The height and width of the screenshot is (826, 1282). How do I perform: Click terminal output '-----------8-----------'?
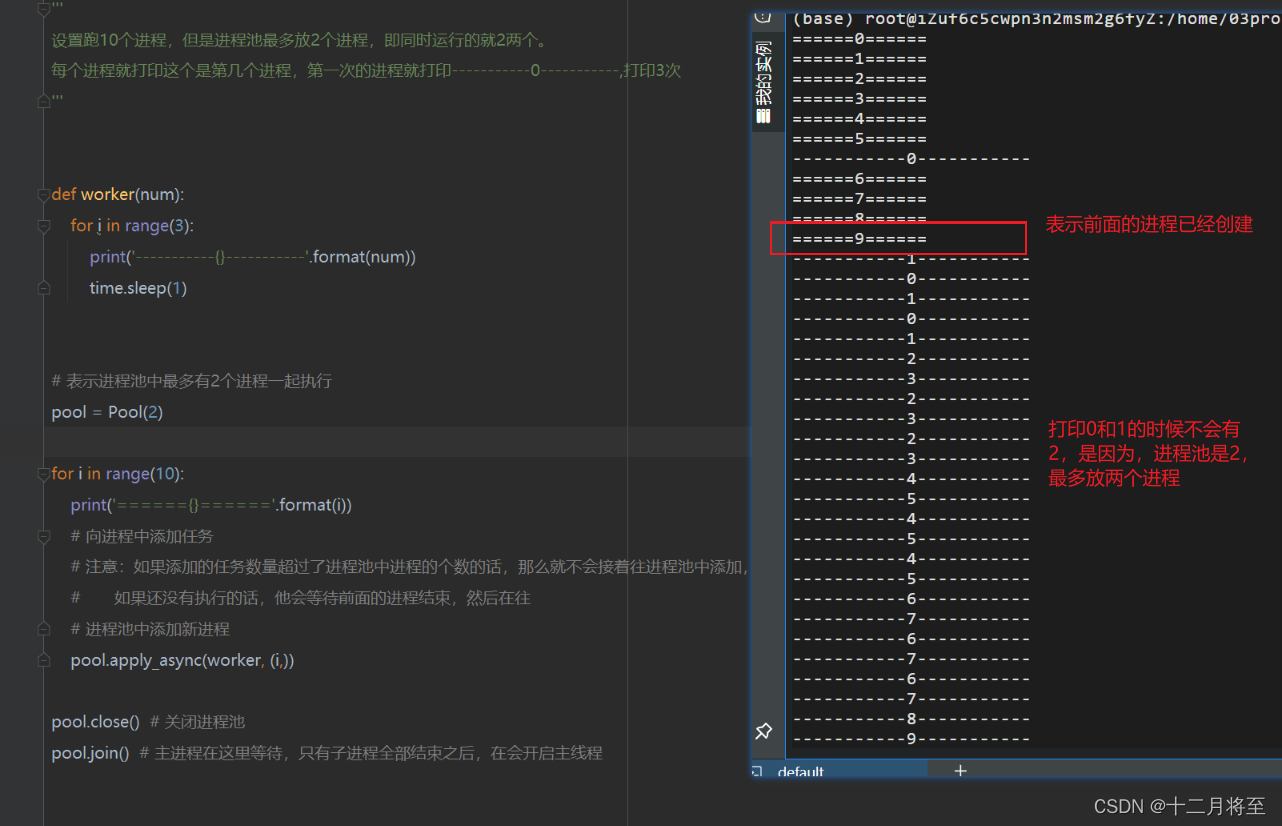[911, 719]
